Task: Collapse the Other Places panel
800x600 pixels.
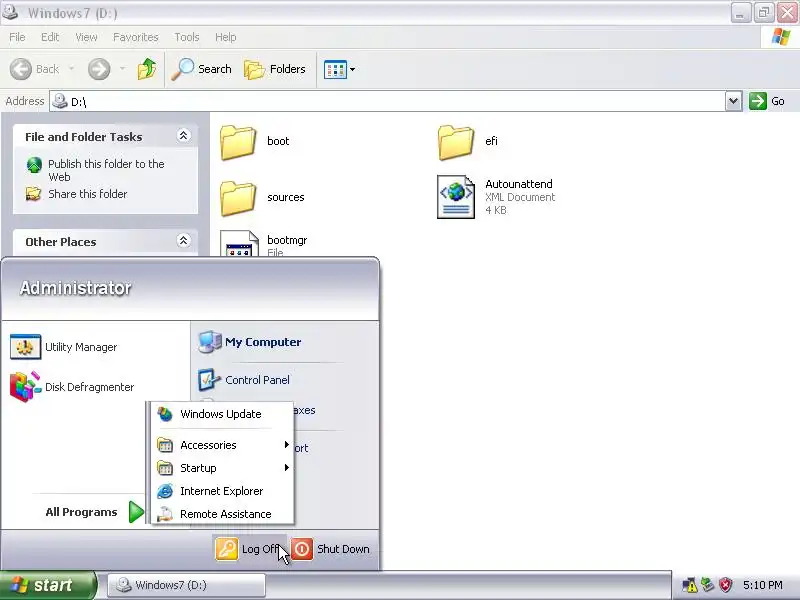Action: point(183,240)
